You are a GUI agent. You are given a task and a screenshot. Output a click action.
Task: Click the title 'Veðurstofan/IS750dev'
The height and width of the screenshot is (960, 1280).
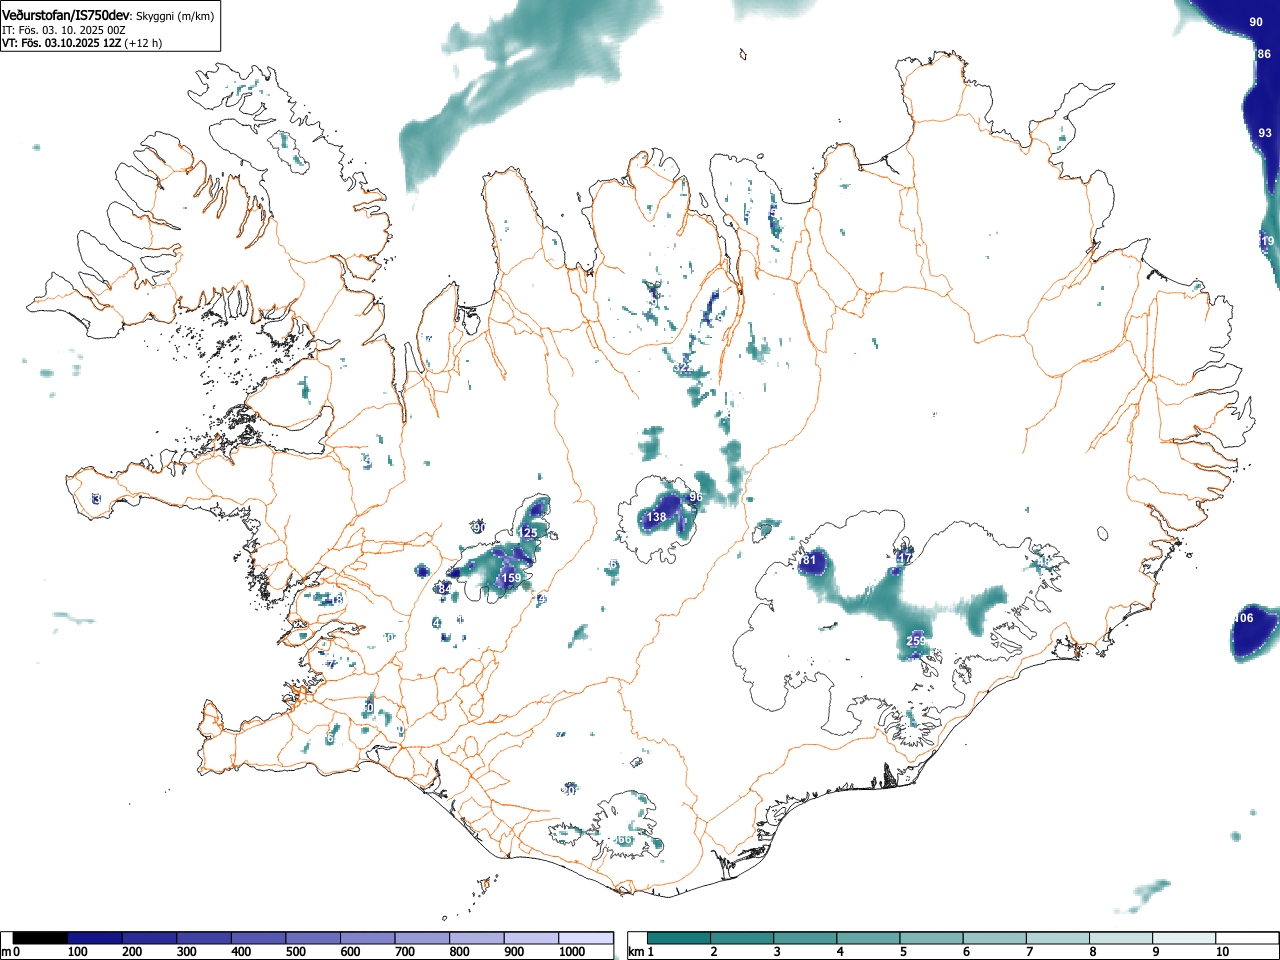[66, 15]
